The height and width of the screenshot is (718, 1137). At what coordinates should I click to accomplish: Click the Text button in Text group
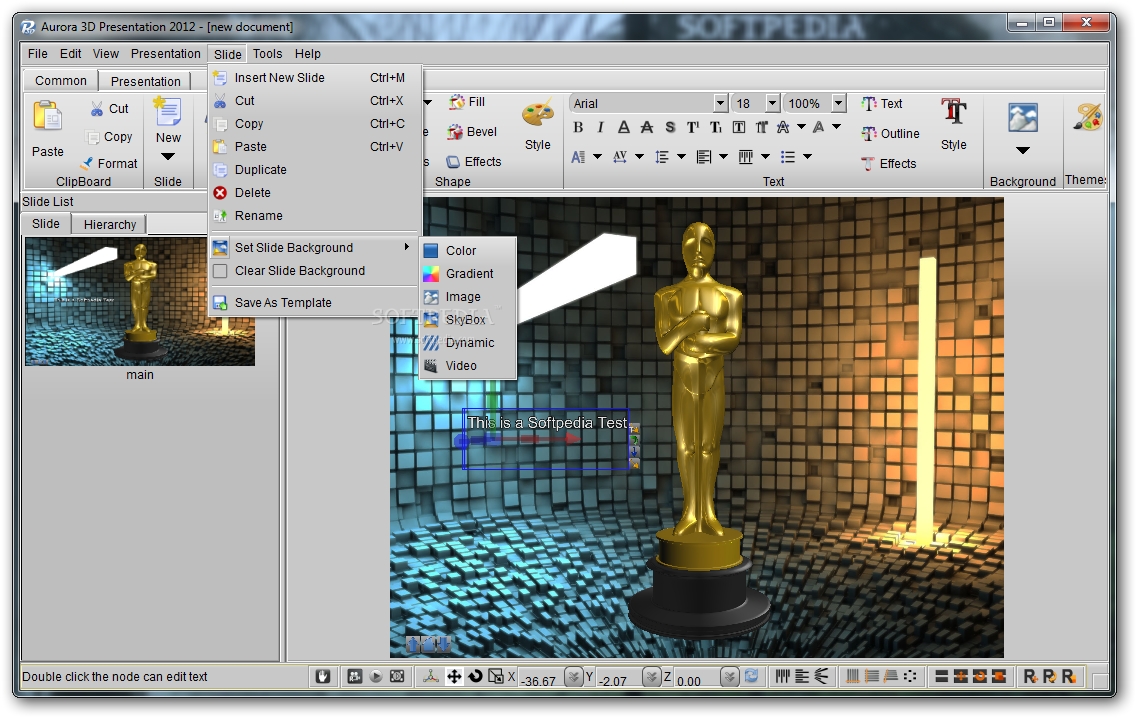[882, 104]
